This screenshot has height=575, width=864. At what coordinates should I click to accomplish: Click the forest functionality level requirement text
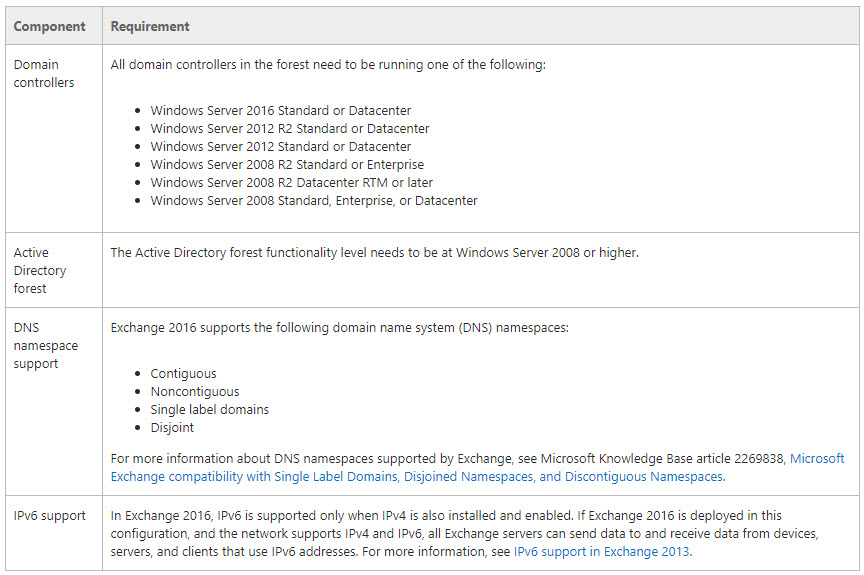pos(375,253)
